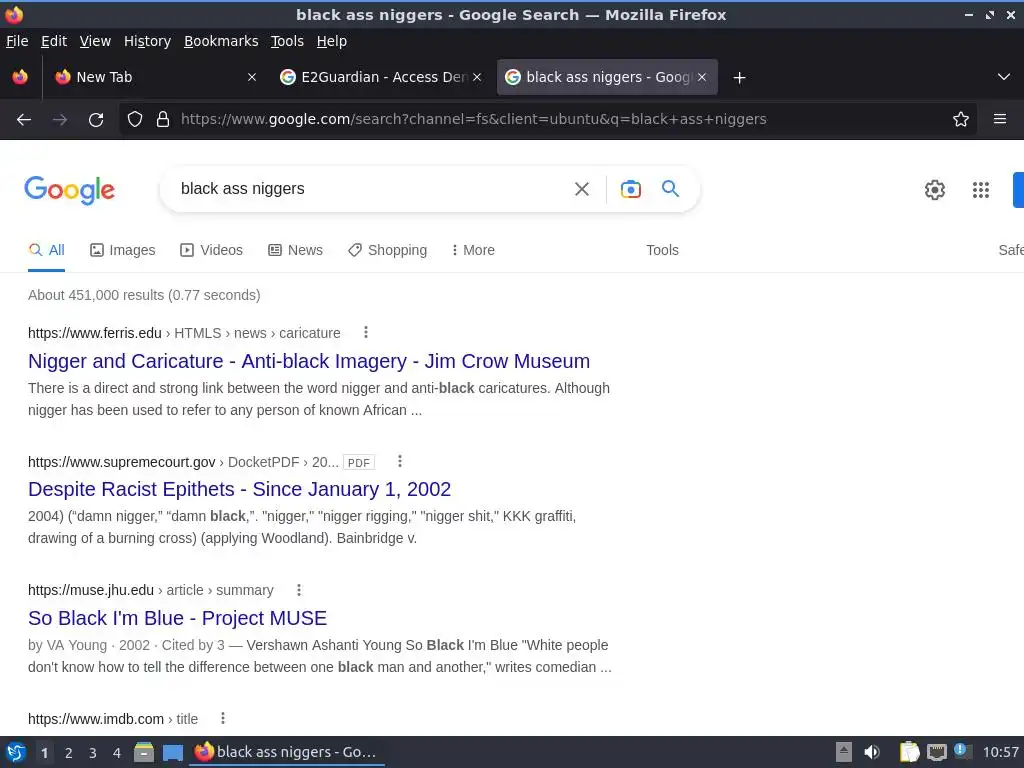This screenshot has width=1024, height=768.
Task: Close the New Tab tab
Action: click(x=252, y=77)
